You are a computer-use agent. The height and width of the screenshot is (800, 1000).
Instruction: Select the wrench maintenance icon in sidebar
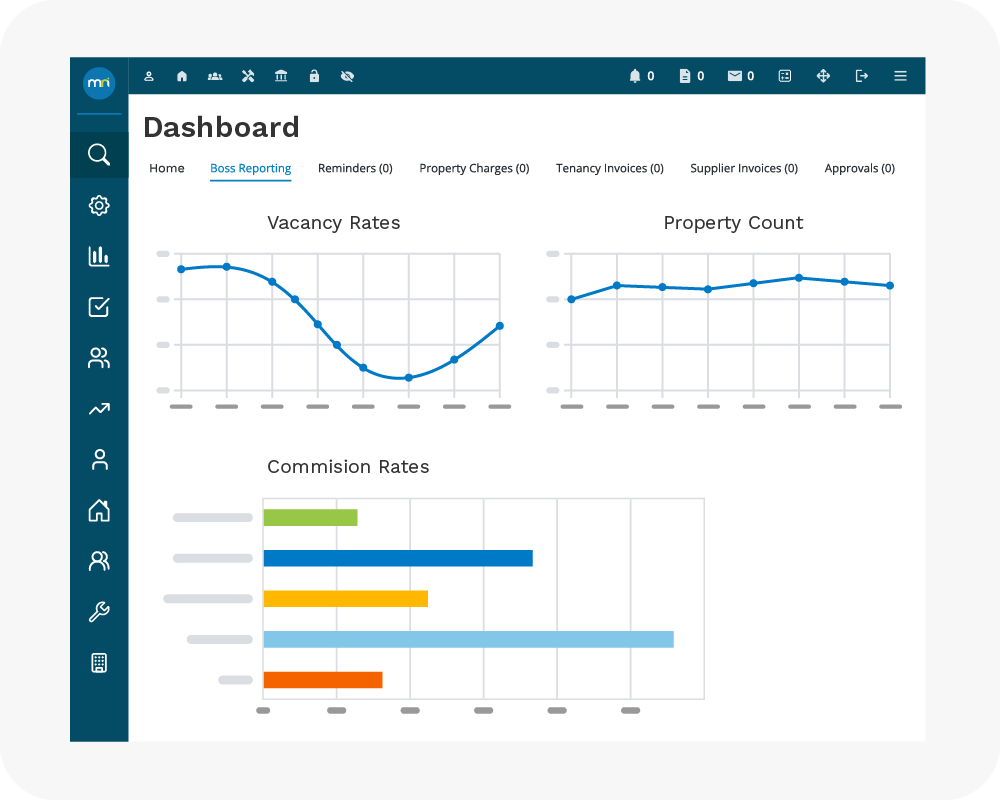click(x=98, y=612)
